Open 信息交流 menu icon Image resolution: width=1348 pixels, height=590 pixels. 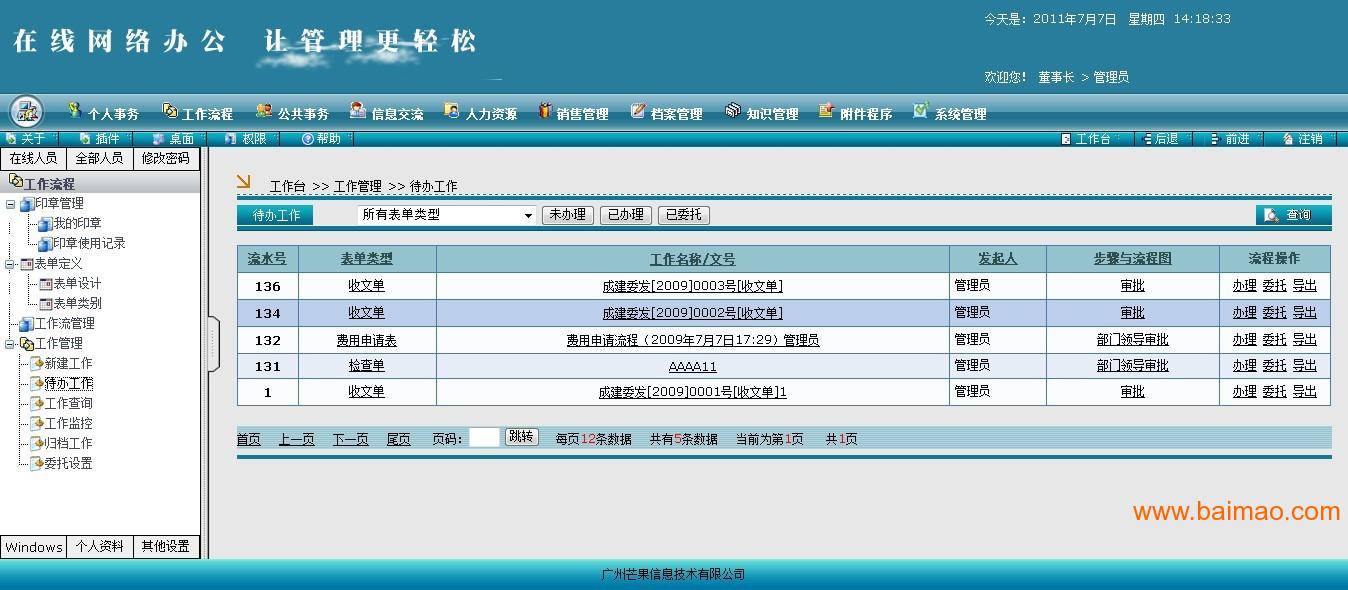[x=358, y=110]
